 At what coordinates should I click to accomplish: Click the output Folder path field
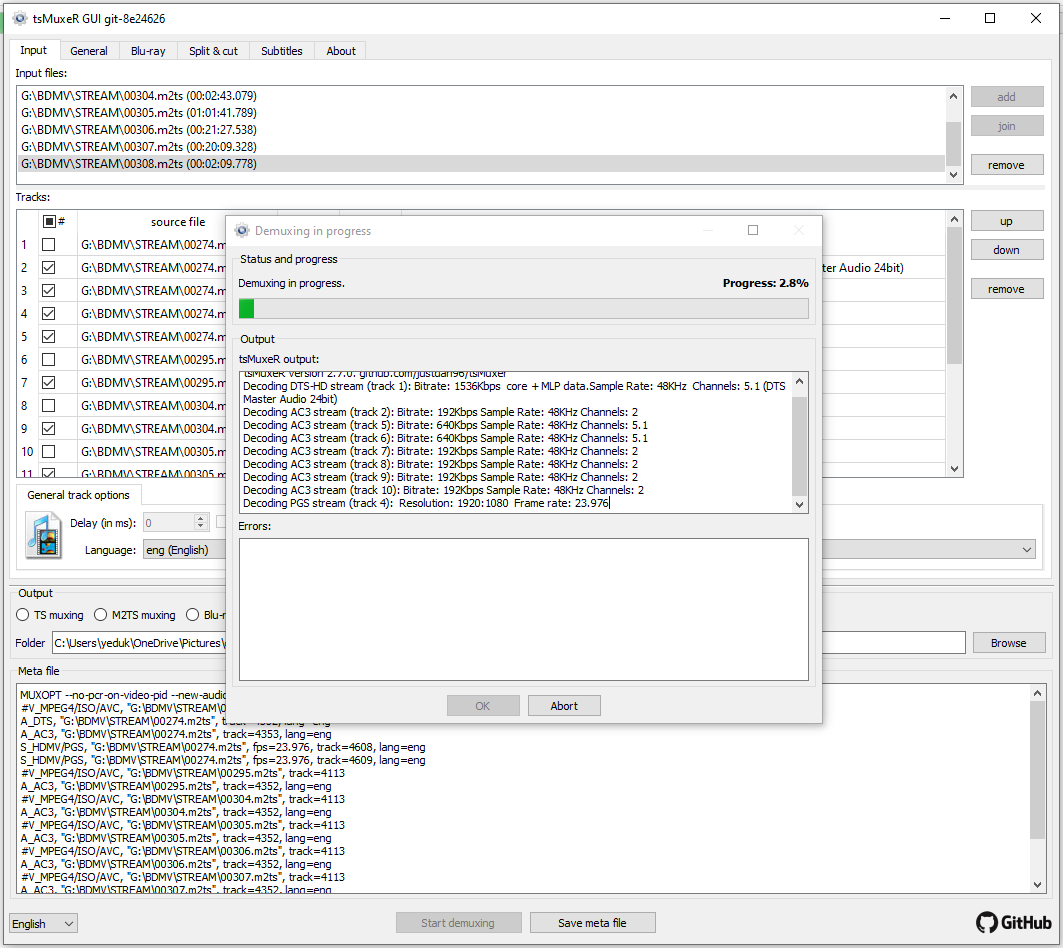[508, 643]
